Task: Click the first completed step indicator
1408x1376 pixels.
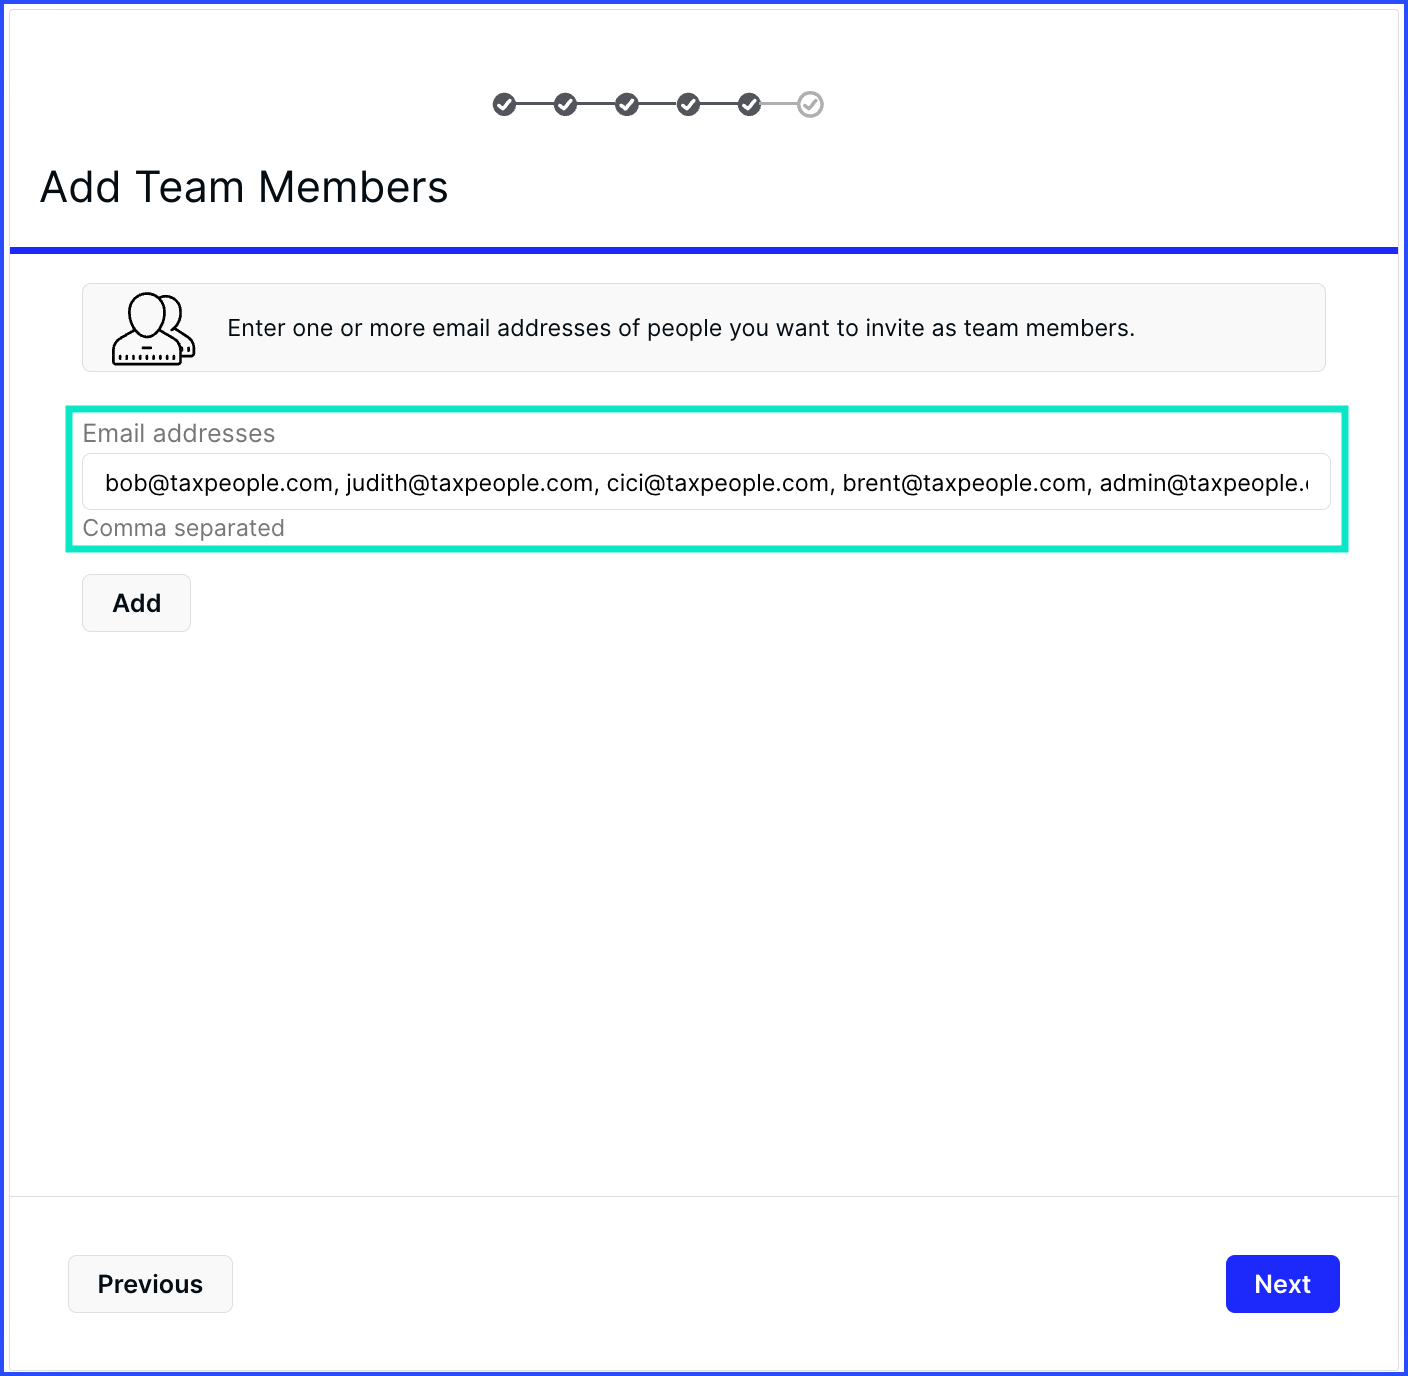Action: click(x=505, y=104)
